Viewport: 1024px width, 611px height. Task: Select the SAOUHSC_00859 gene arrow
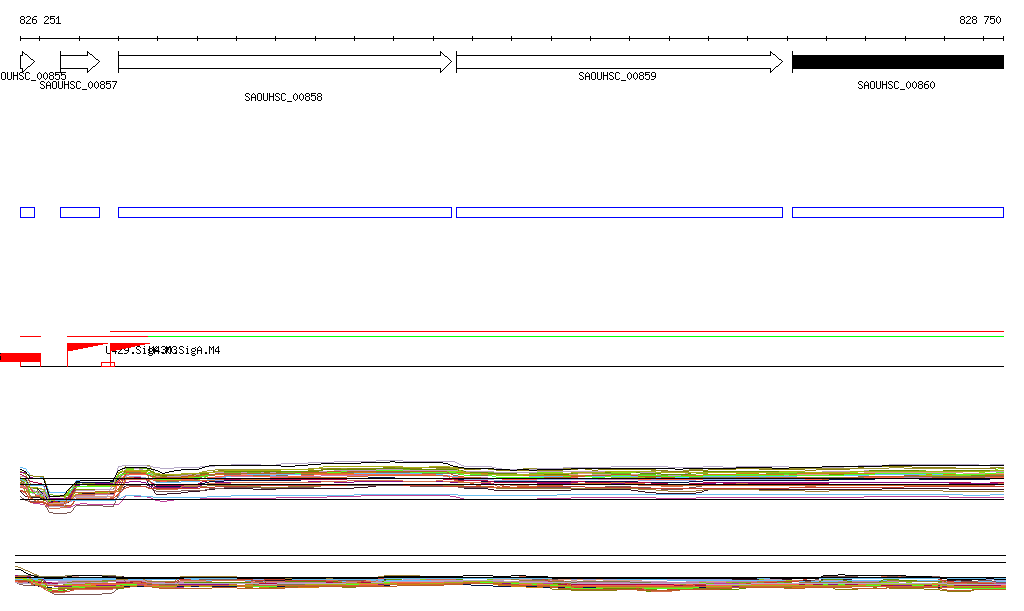pos(619,62)
